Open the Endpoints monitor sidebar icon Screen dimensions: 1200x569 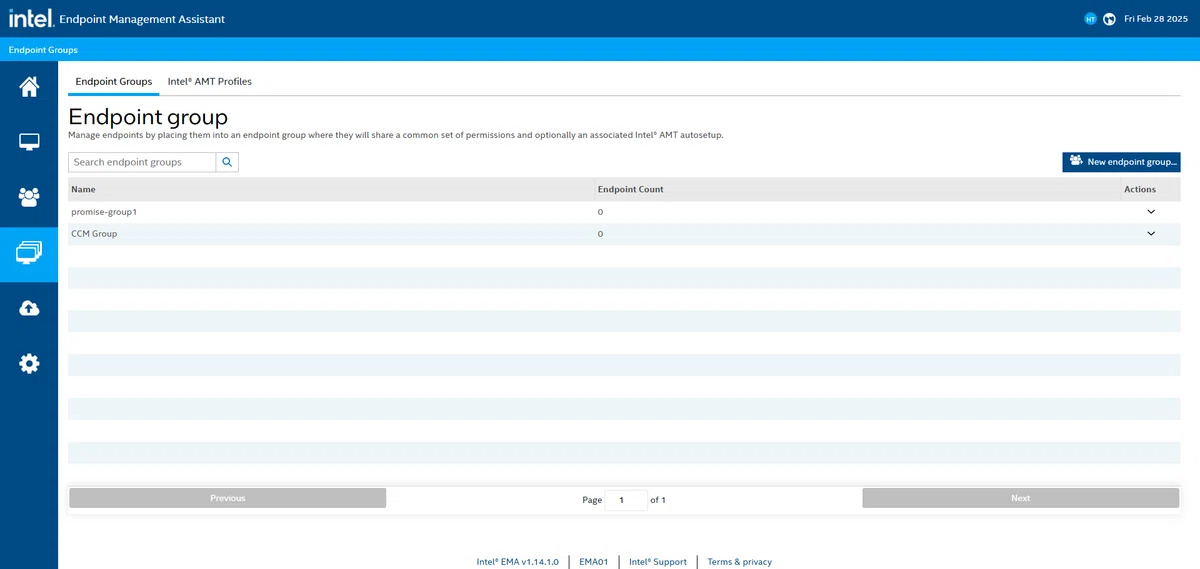click(x=29, y=142)
